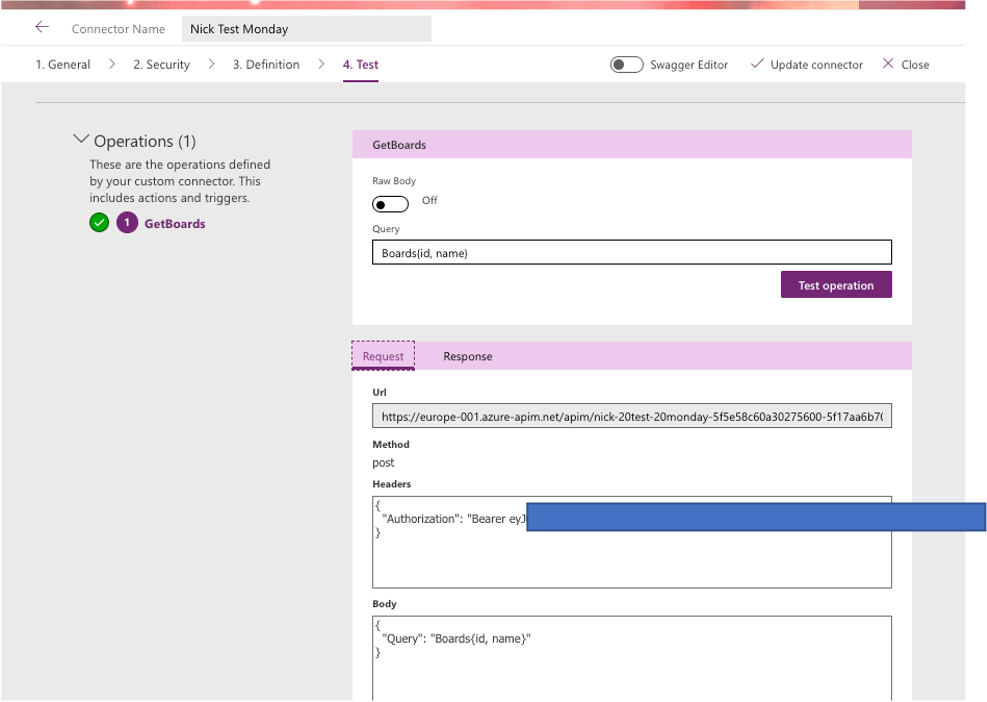987x702 pixels.
Task: Go to the 1. General step
Action: [x=63, y=64]
